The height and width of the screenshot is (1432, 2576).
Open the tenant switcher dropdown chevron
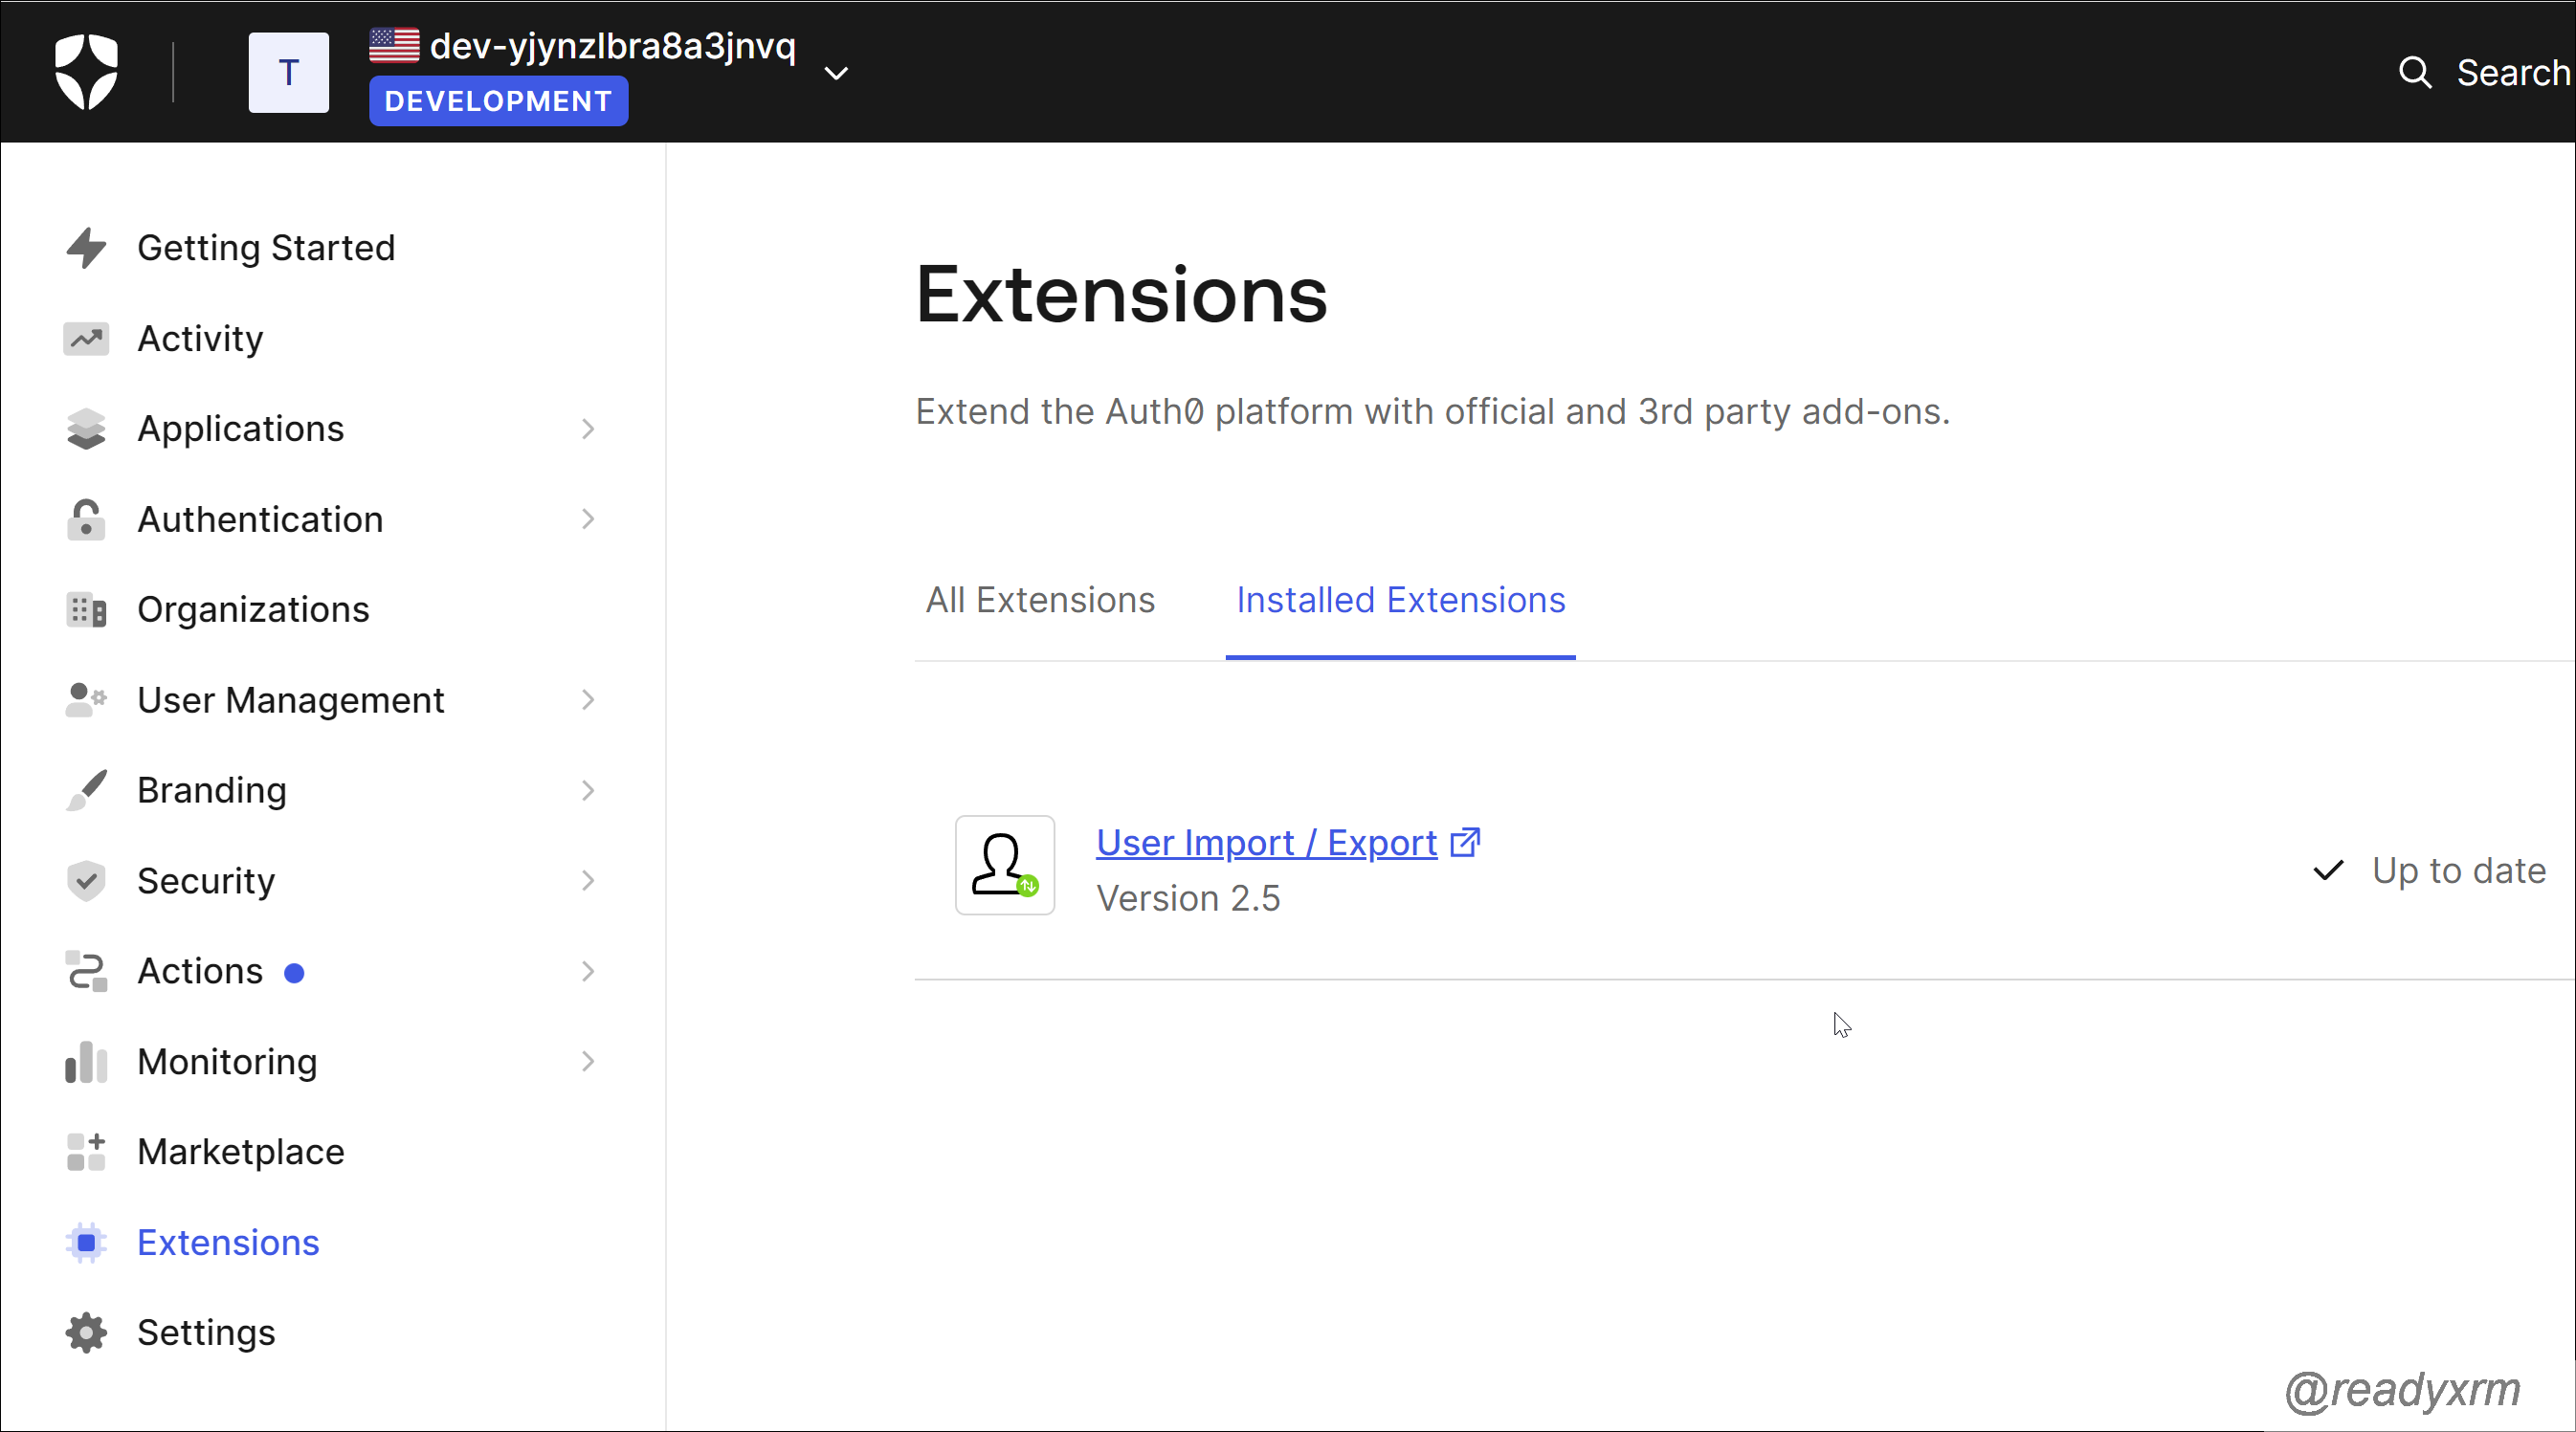836,72
